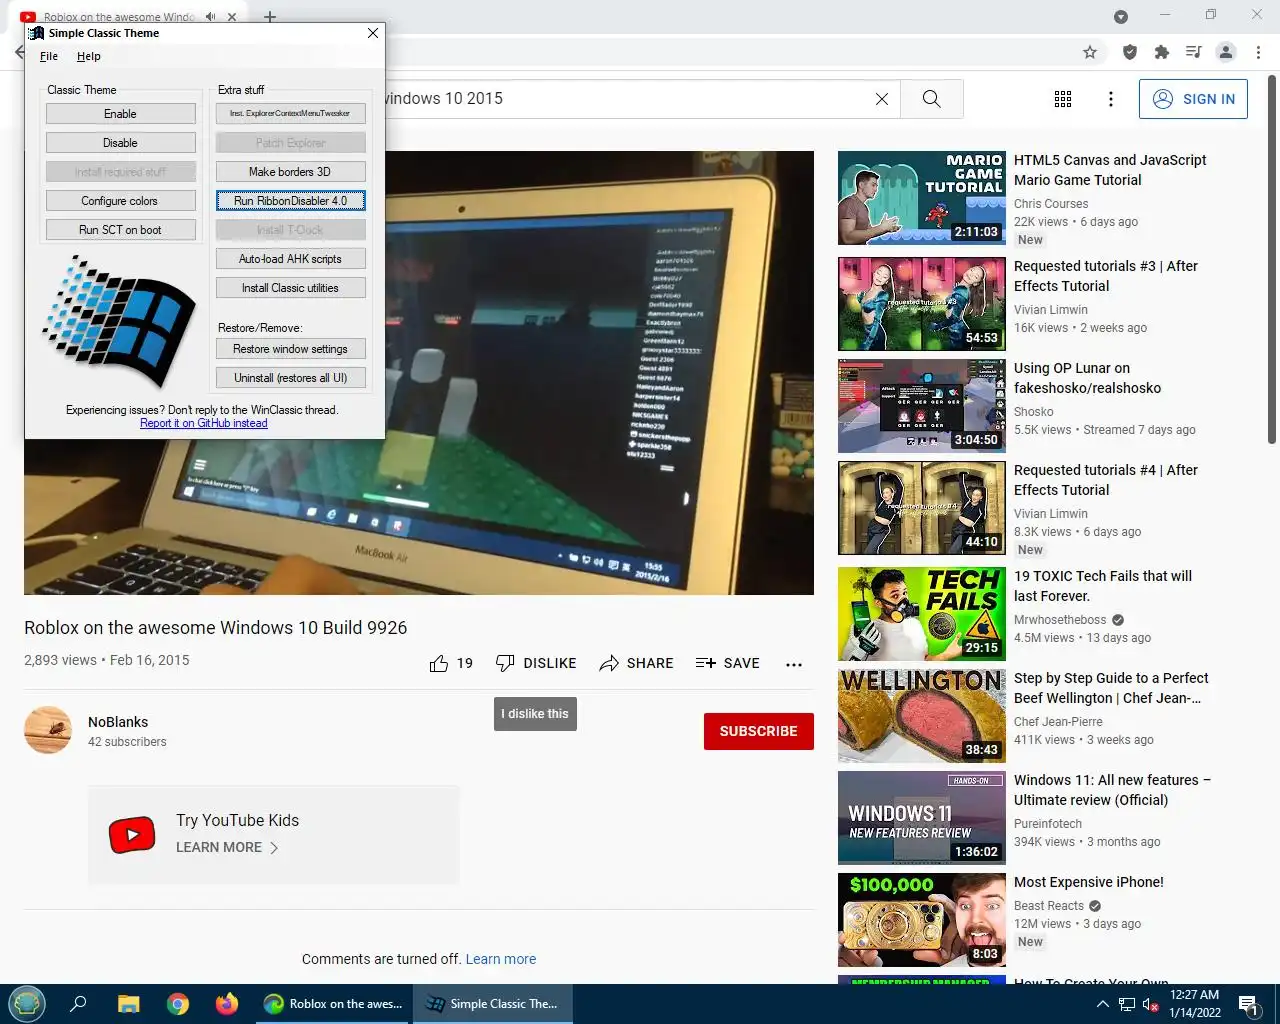The width and height of the screenshot is (1280, 1024).
Task: Run RibbonDisabler 4.0
Action: click(x=290, y=201)
